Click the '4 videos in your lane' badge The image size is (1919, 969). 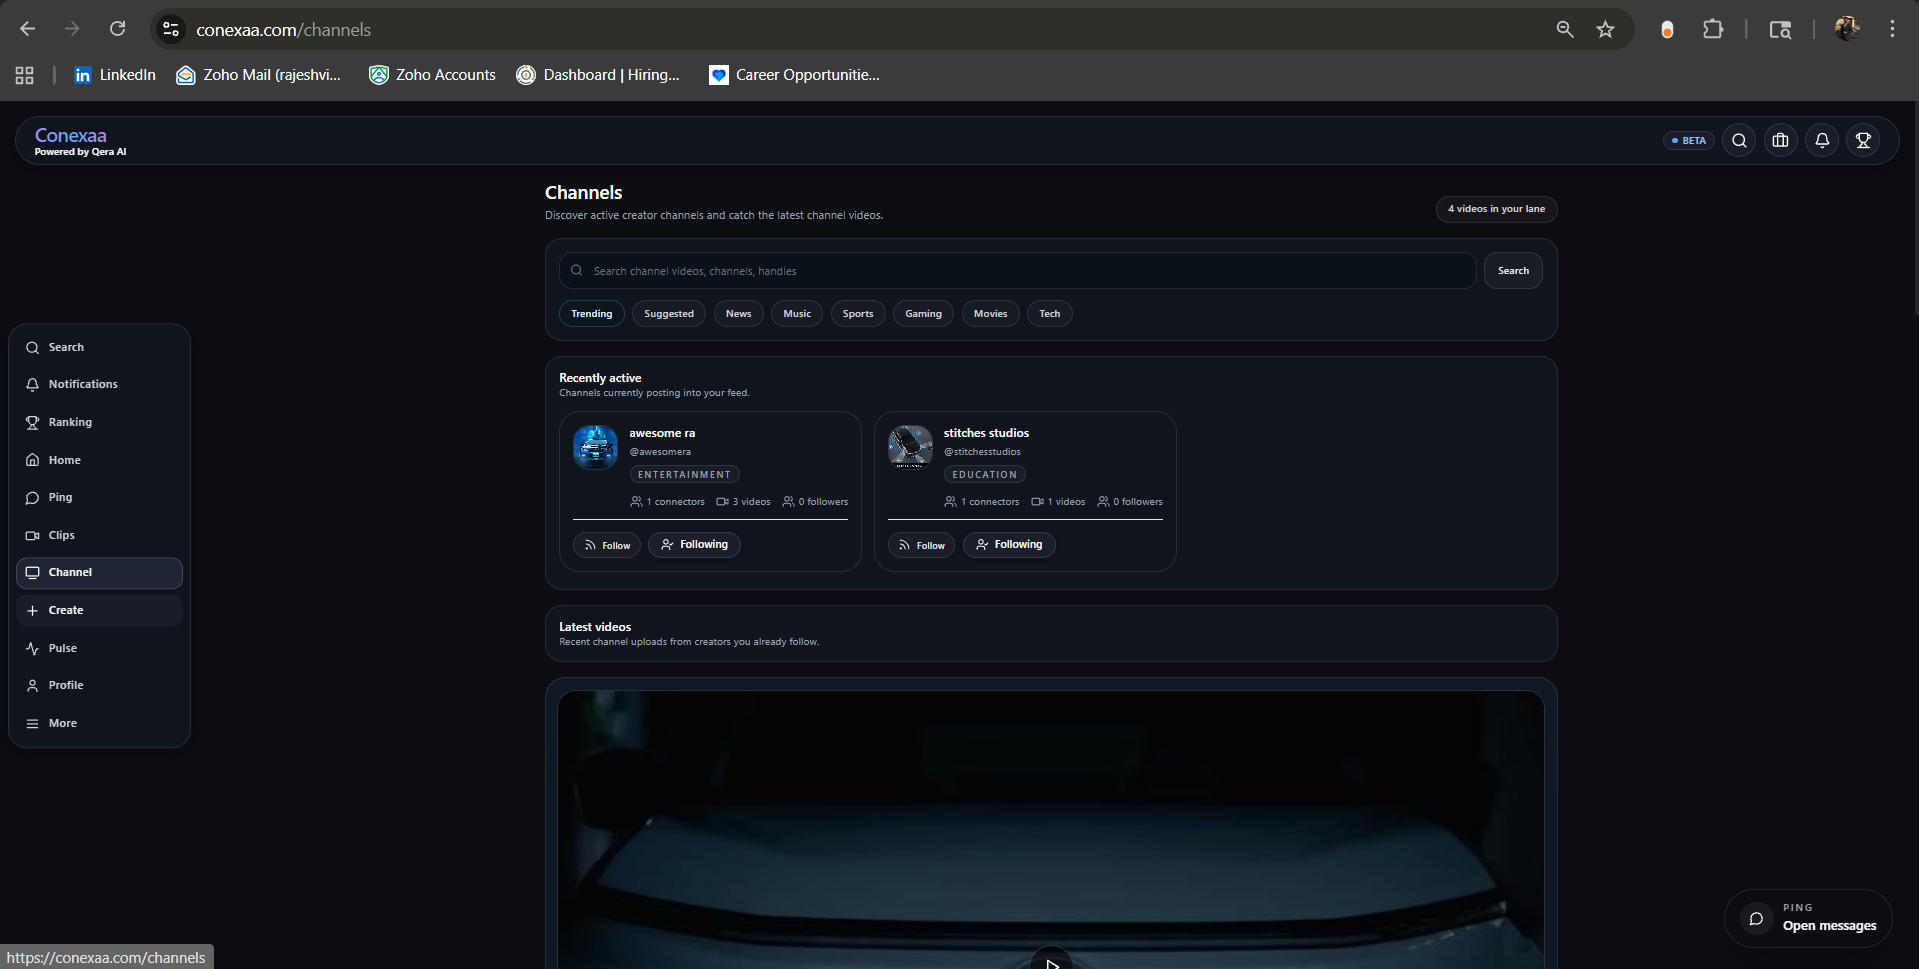[x=1496, y=209]
